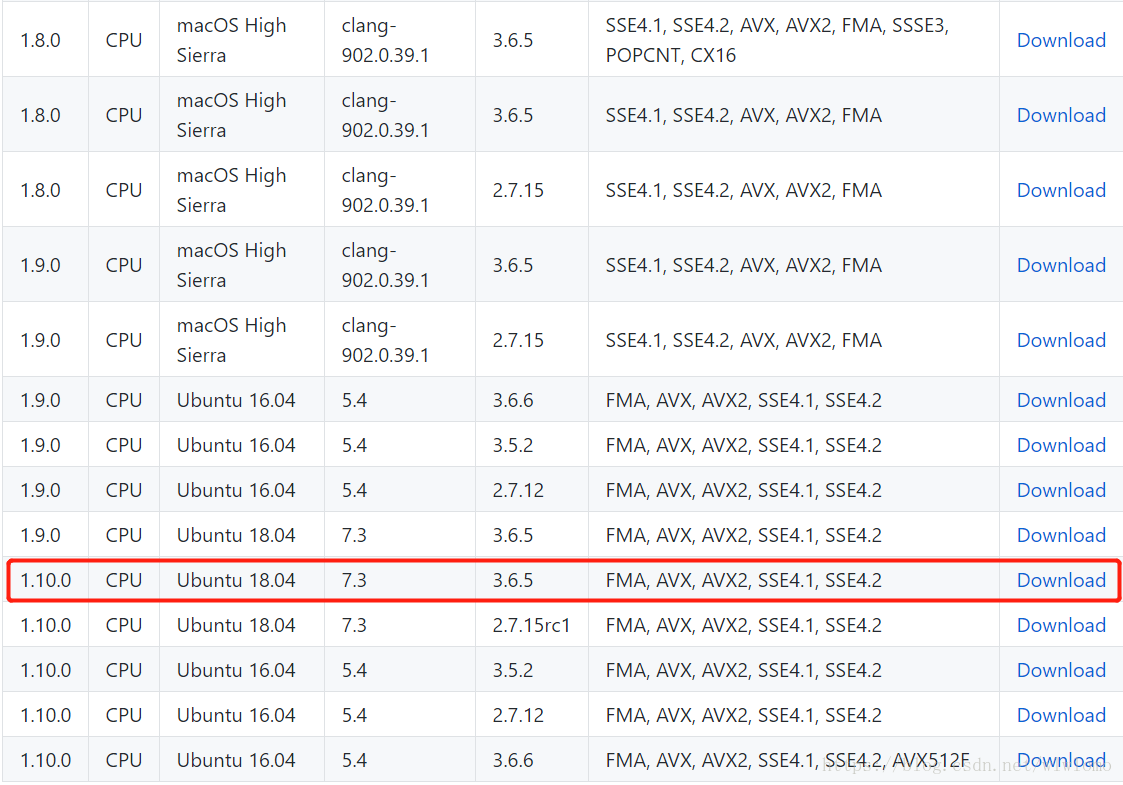The image size is (1123, 785).
Task: Click the Python version 3.6.5 in the highlighted row
Action: [x=513, y=580]
